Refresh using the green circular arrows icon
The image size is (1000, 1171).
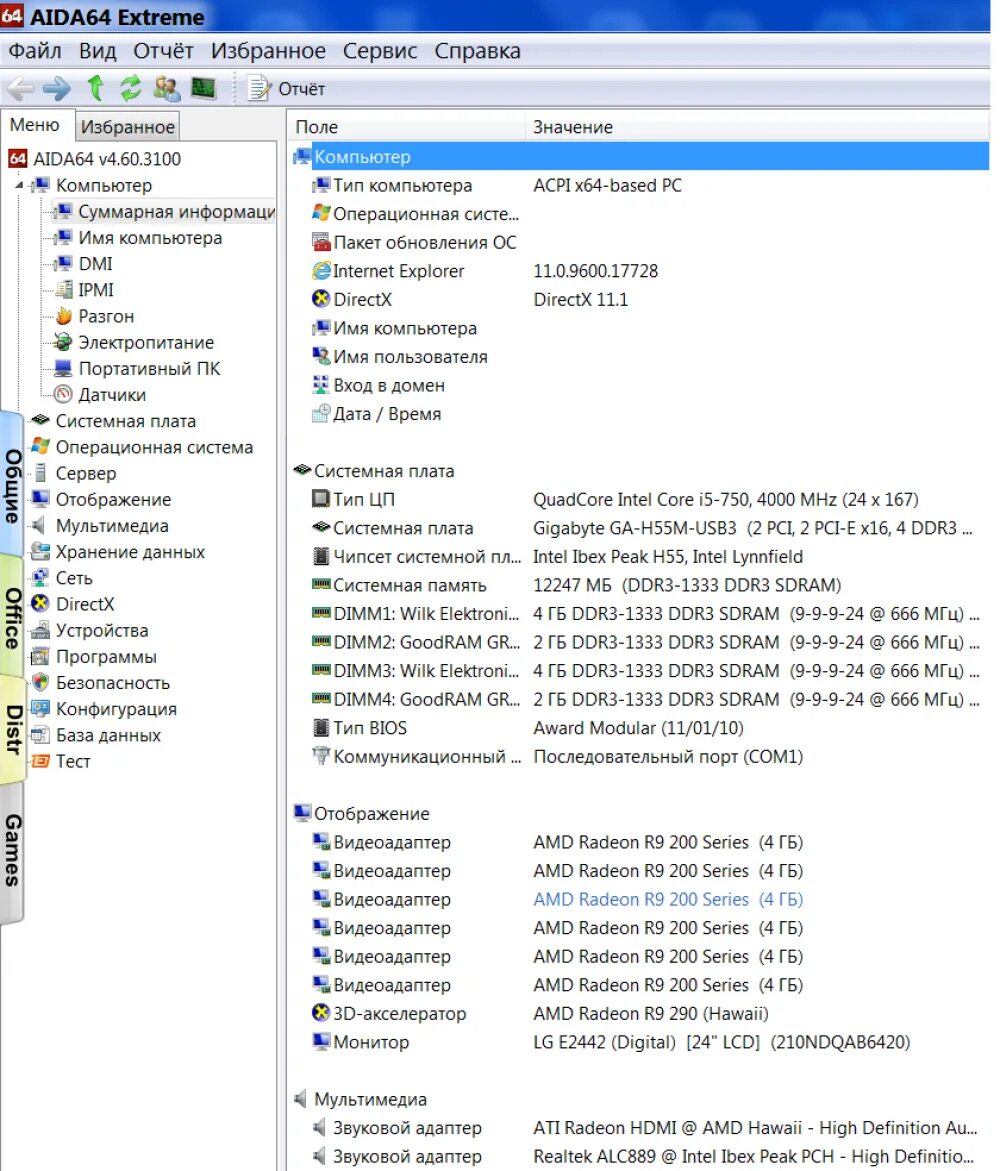(x=131, y=88)
